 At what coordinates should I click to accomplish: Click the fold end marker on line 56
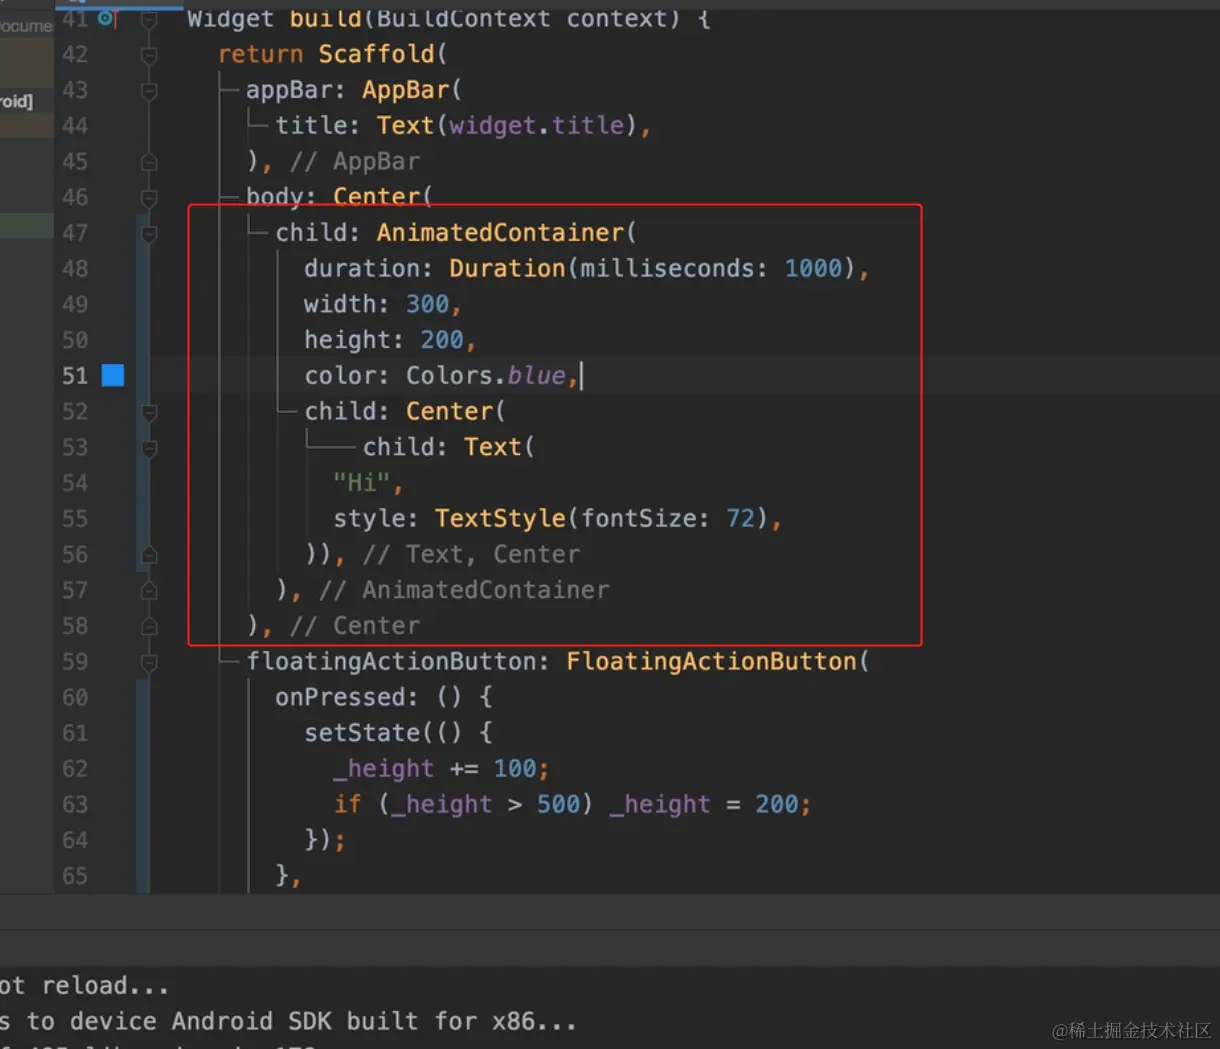pyautogui.click(x=149, y=554)
